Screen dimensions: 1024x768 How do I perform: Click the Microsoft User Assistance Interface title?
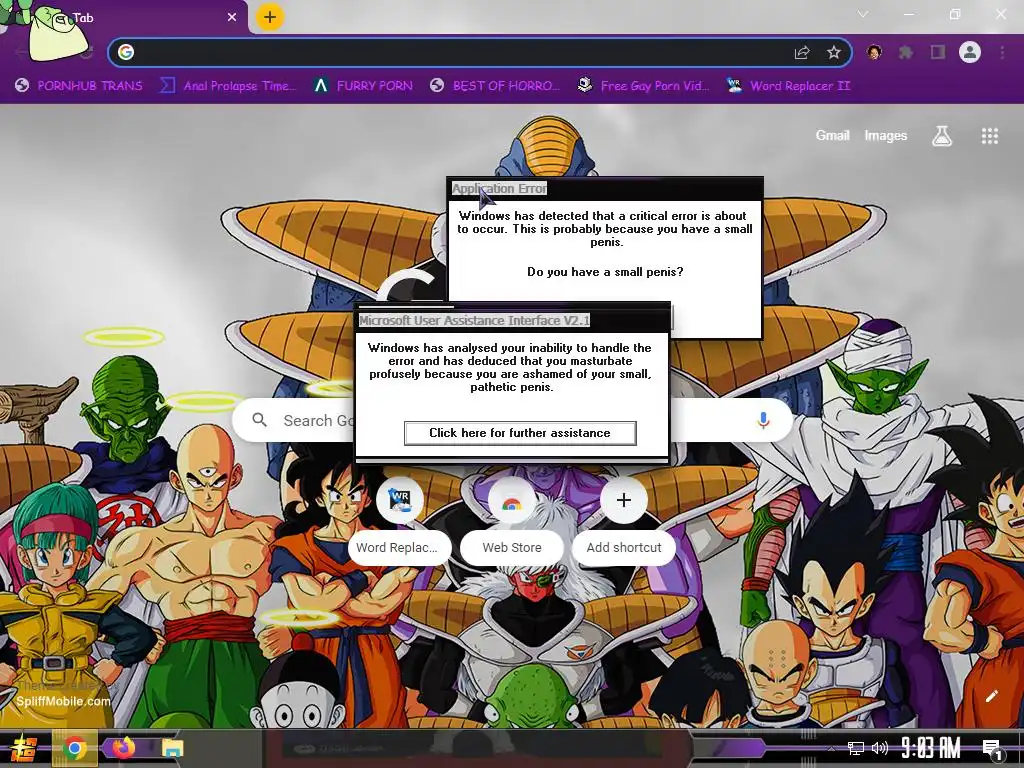(474, 321)
